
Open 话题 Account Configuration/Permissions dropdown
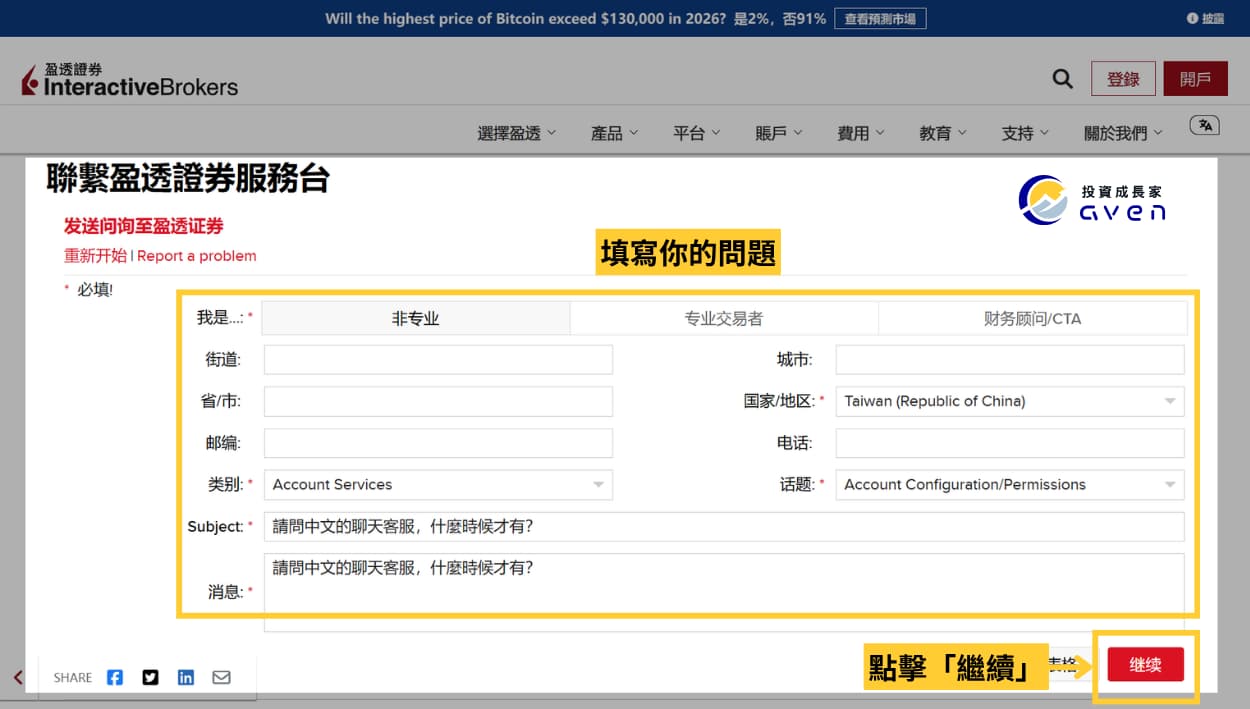pyautogui.click(x=1010, y=484)
